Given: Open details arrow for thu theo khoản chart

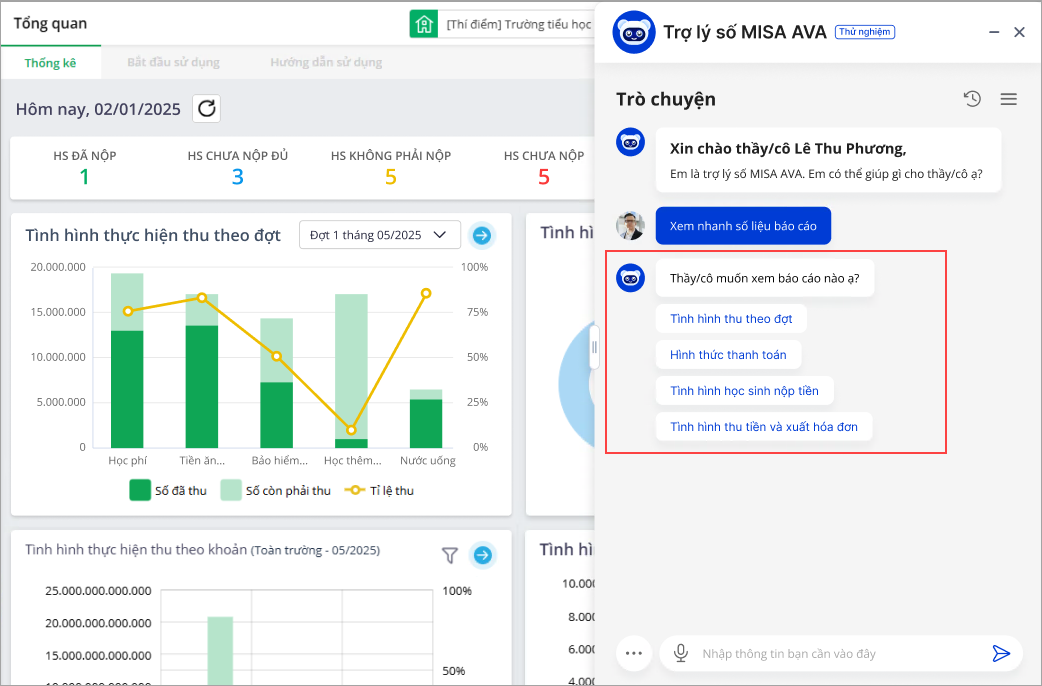Looking at the screenshot, I should (x=482, y=555).
